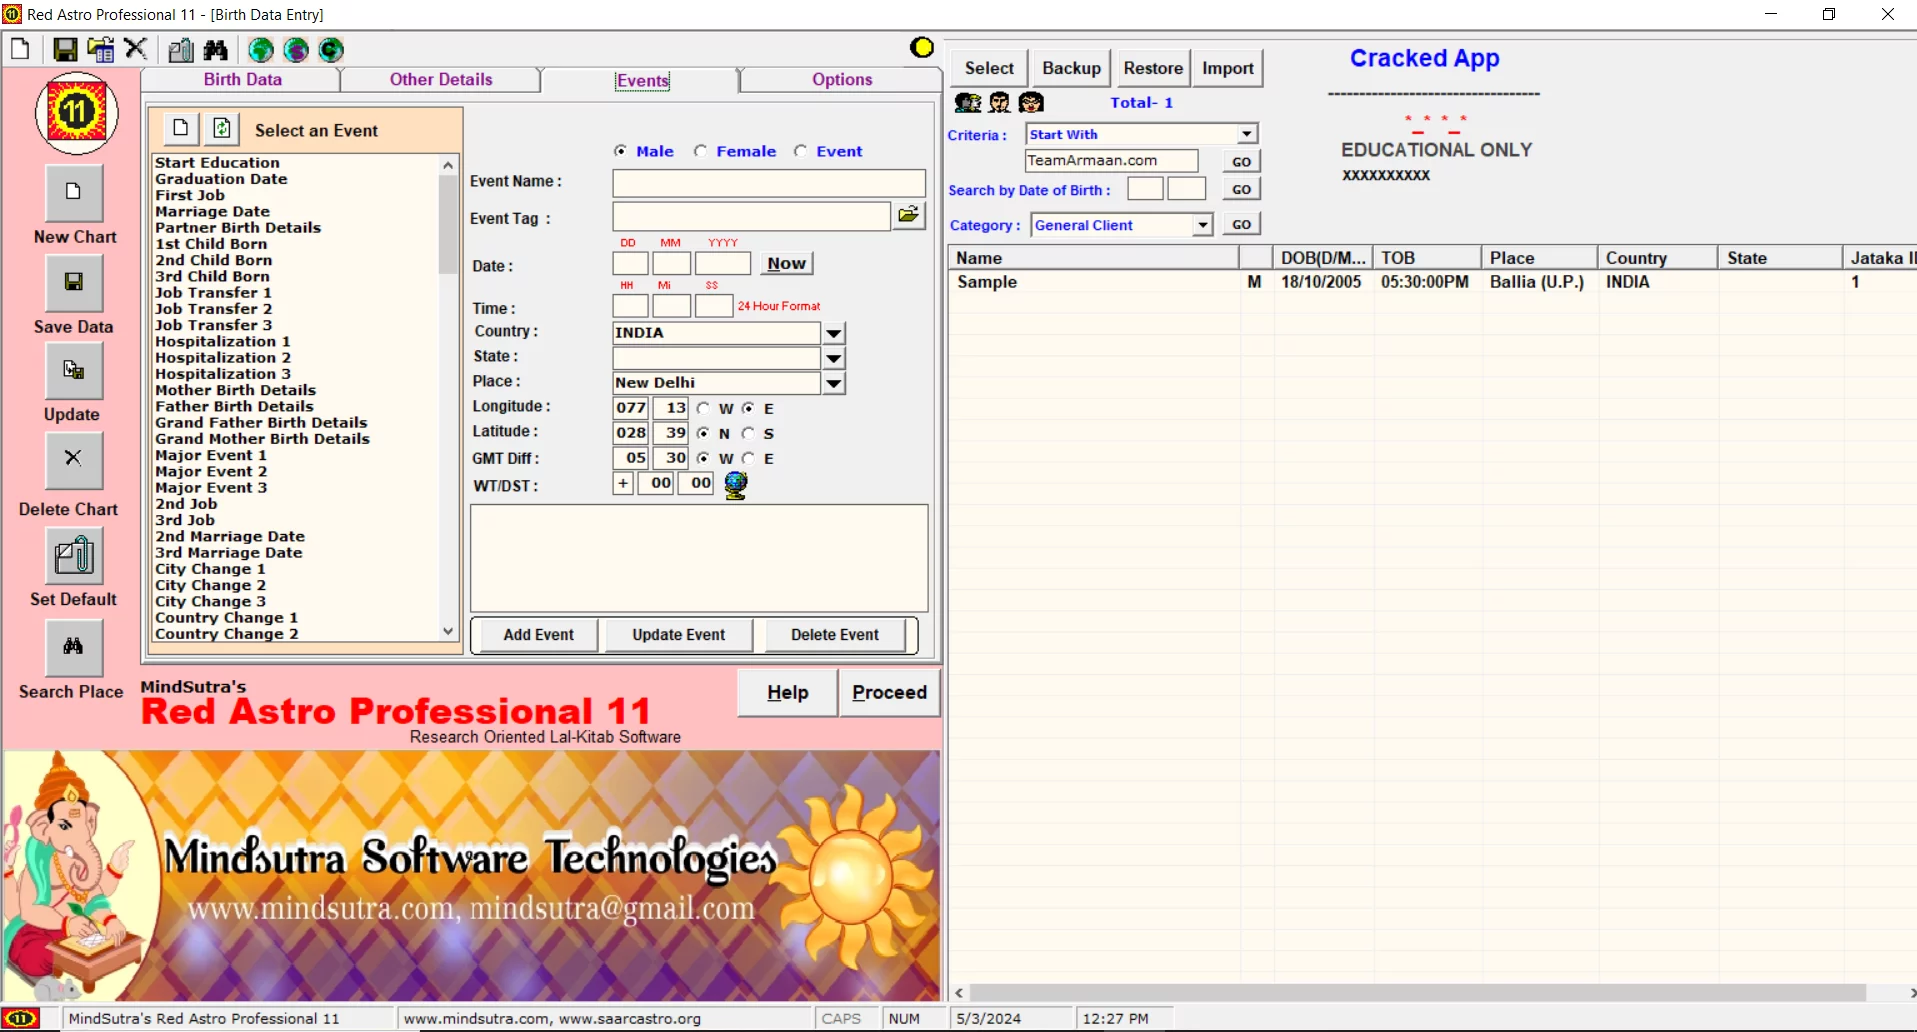Viewport: 1917px width, 1032px height.
Task: Click the Save Data sidebar icon
Action: point(74,282)
